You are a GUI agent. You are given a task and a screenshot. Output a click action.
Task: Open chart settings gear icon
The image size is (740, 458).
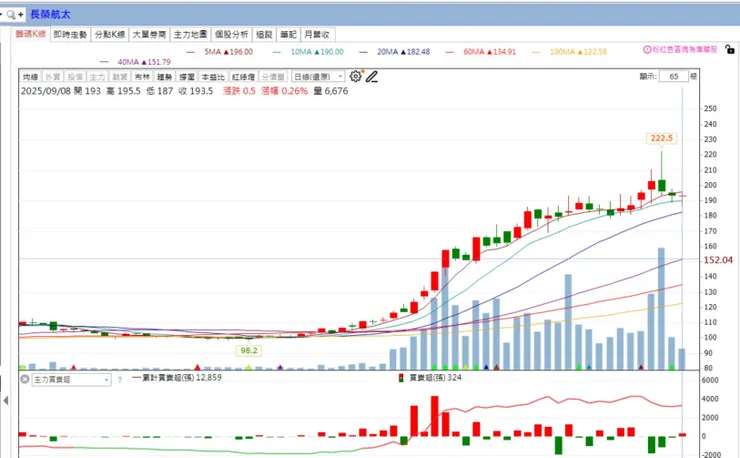(355, 76)
